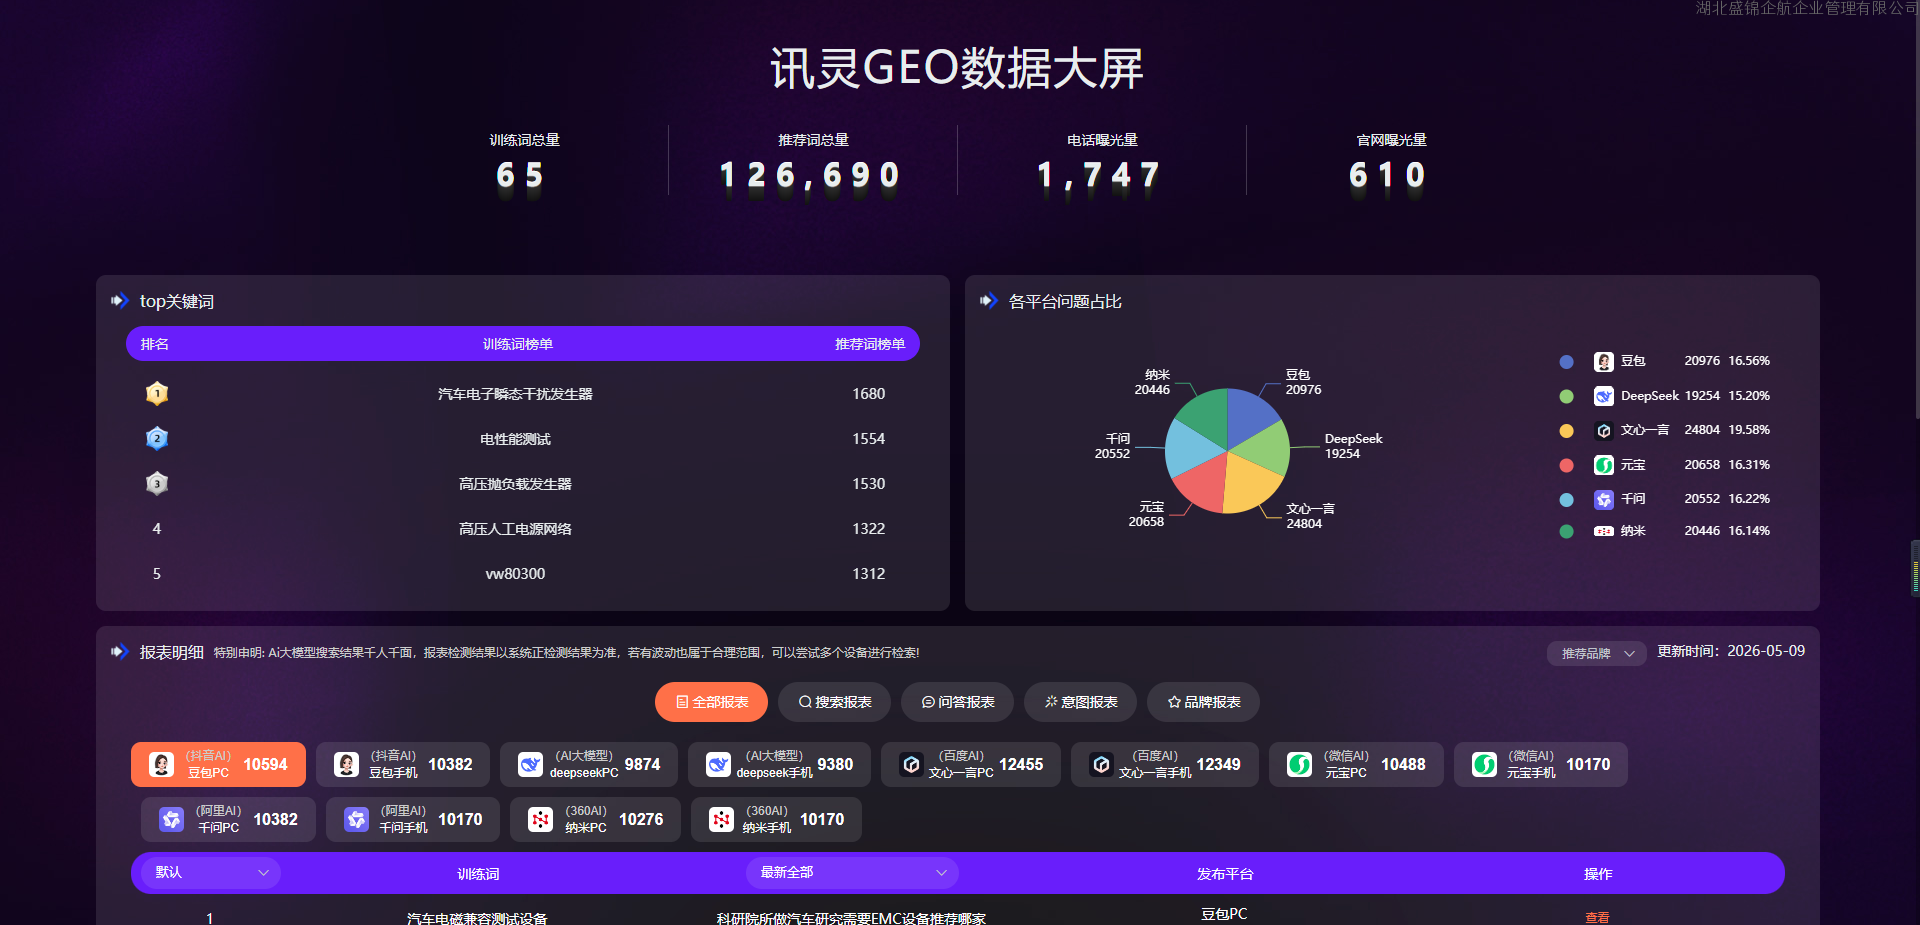1920x925 pixels.
Task: Expand the 最新全部 filter dropdown
Action: coord(852,873)
